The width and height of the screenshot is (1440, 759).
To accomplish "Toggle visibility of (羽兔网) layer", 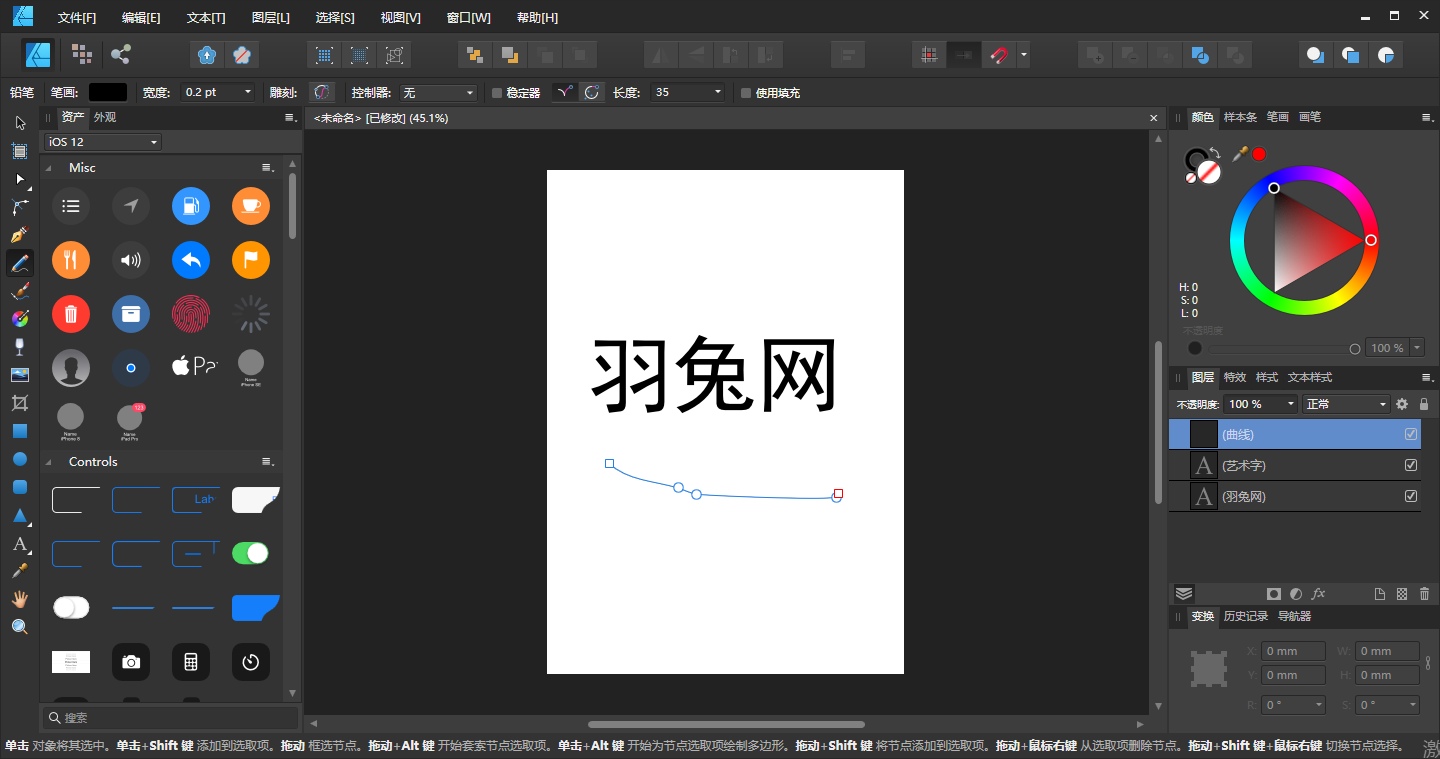I will [x=1411, y=496].
